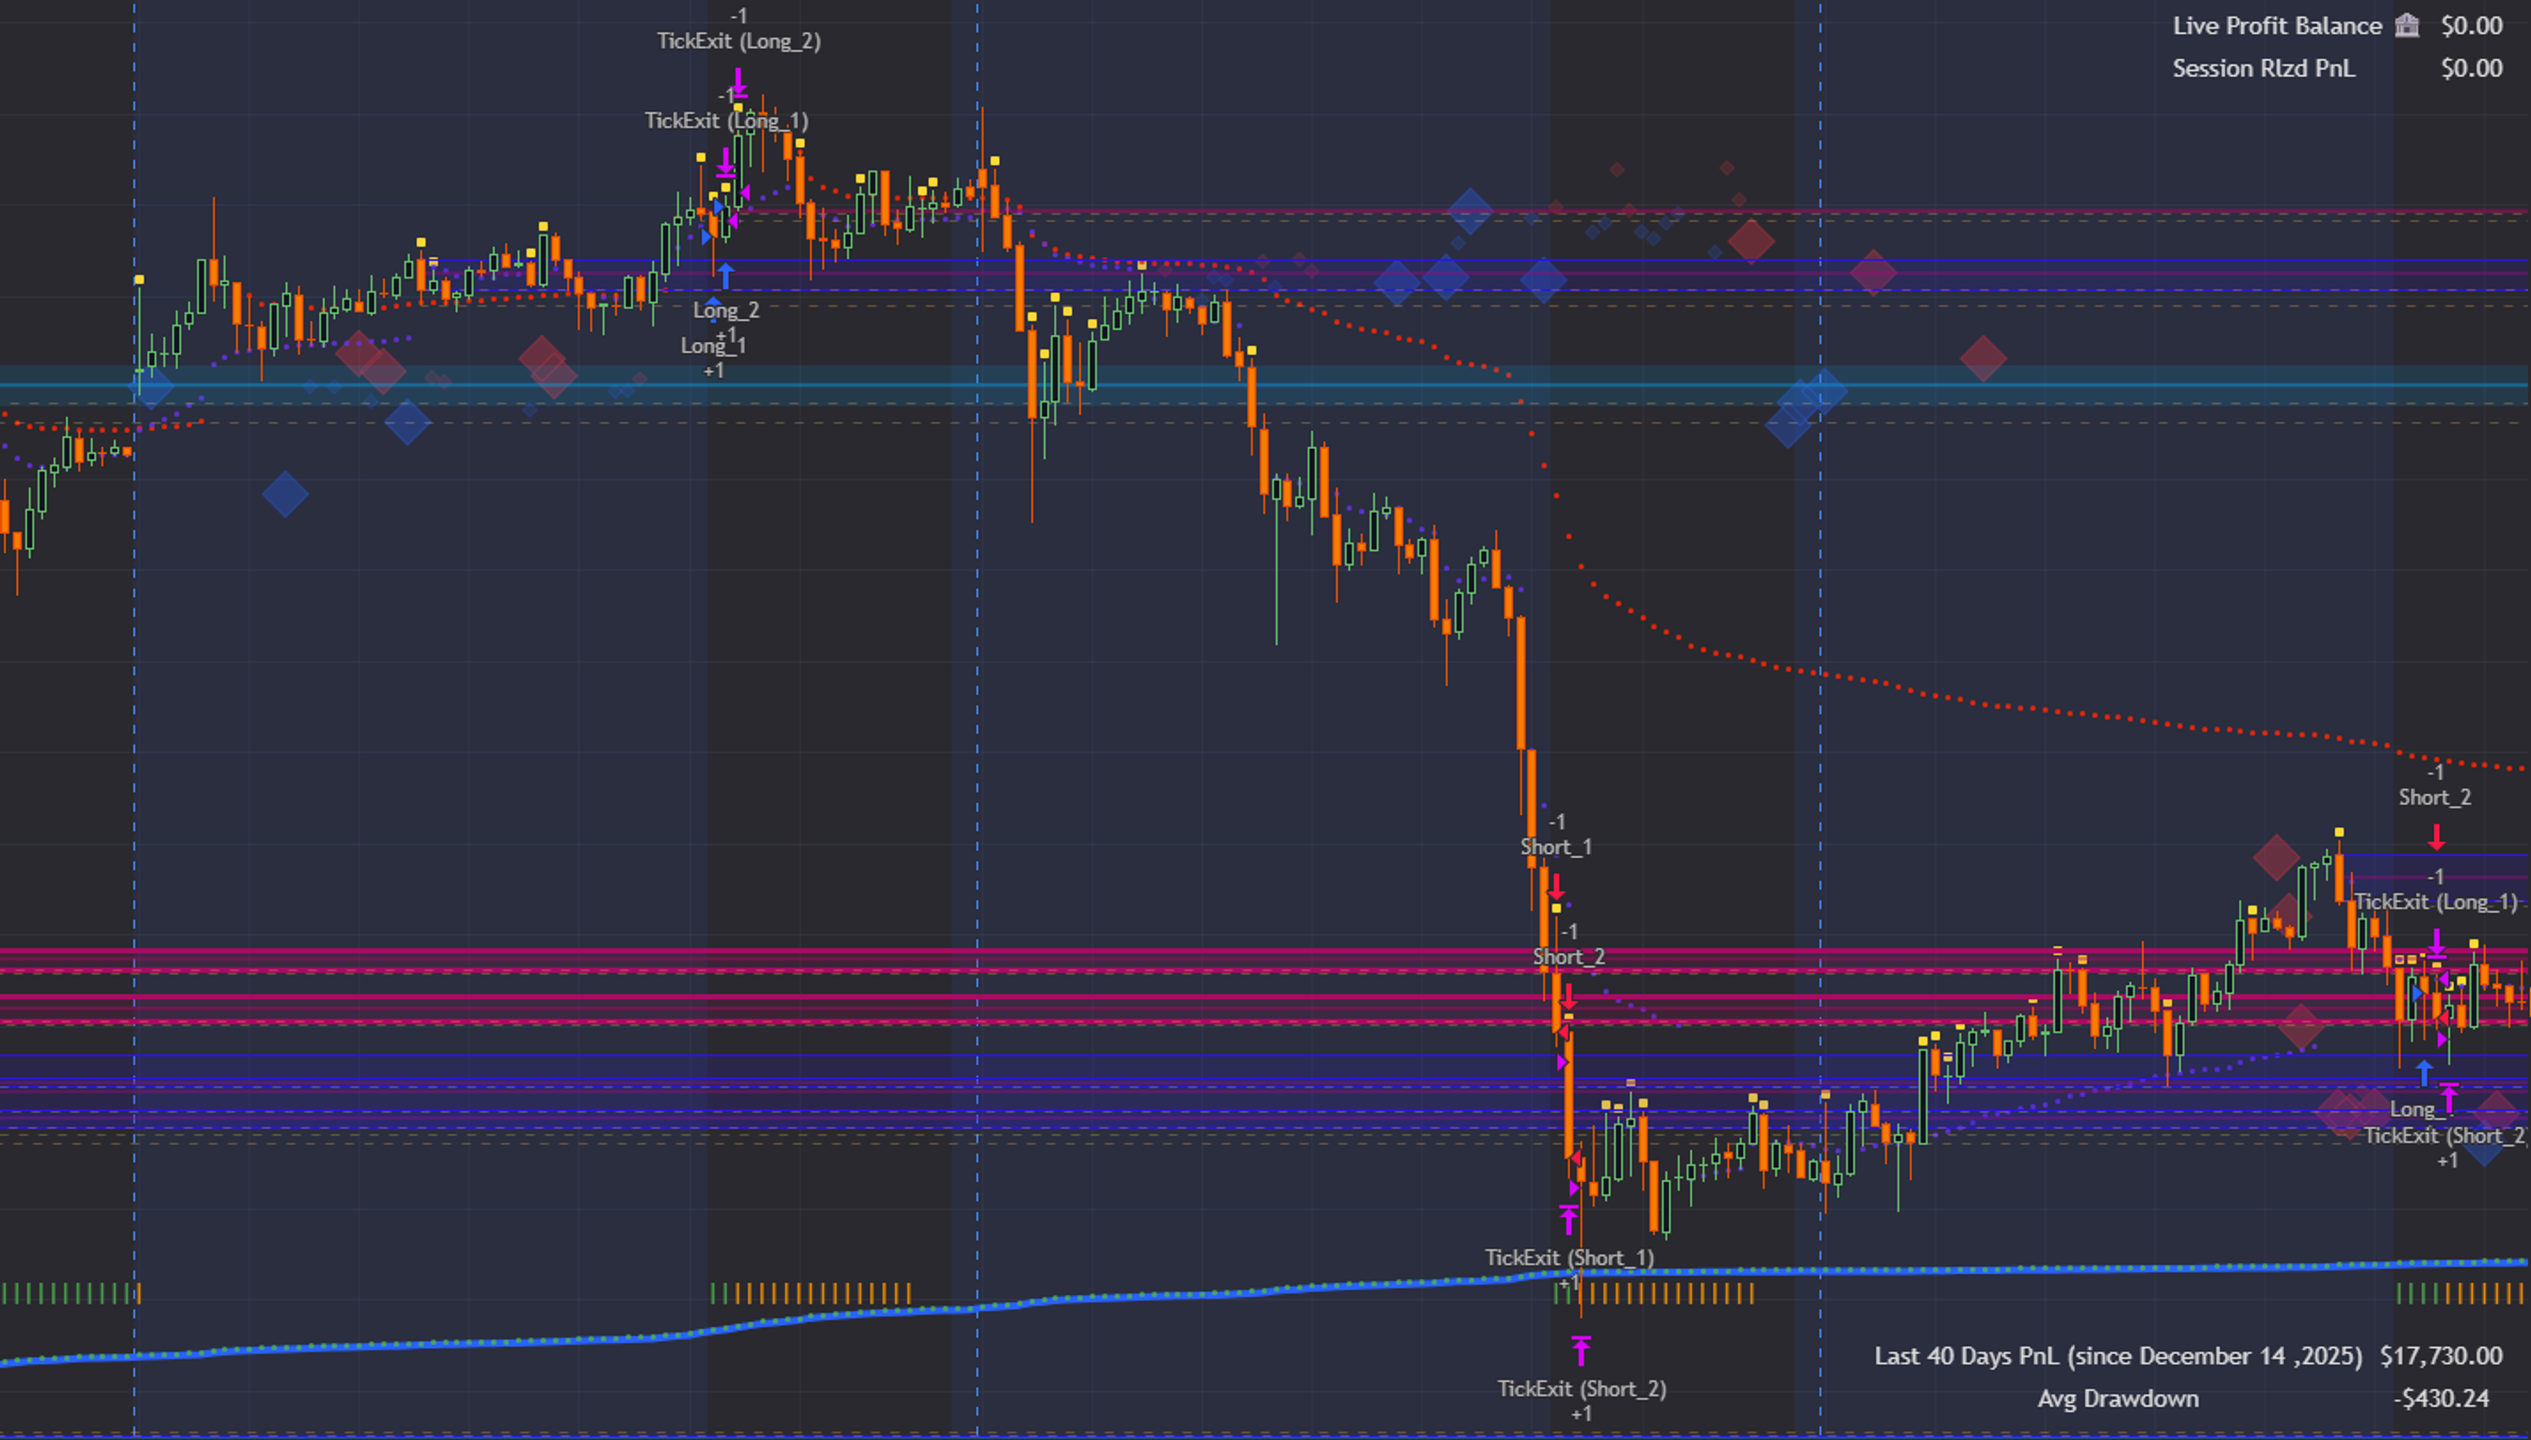Click the magenta exit arrow under TickExit (Long_2)
The width and height of the screenshot is (2531, 1440).
pos(738,82)
